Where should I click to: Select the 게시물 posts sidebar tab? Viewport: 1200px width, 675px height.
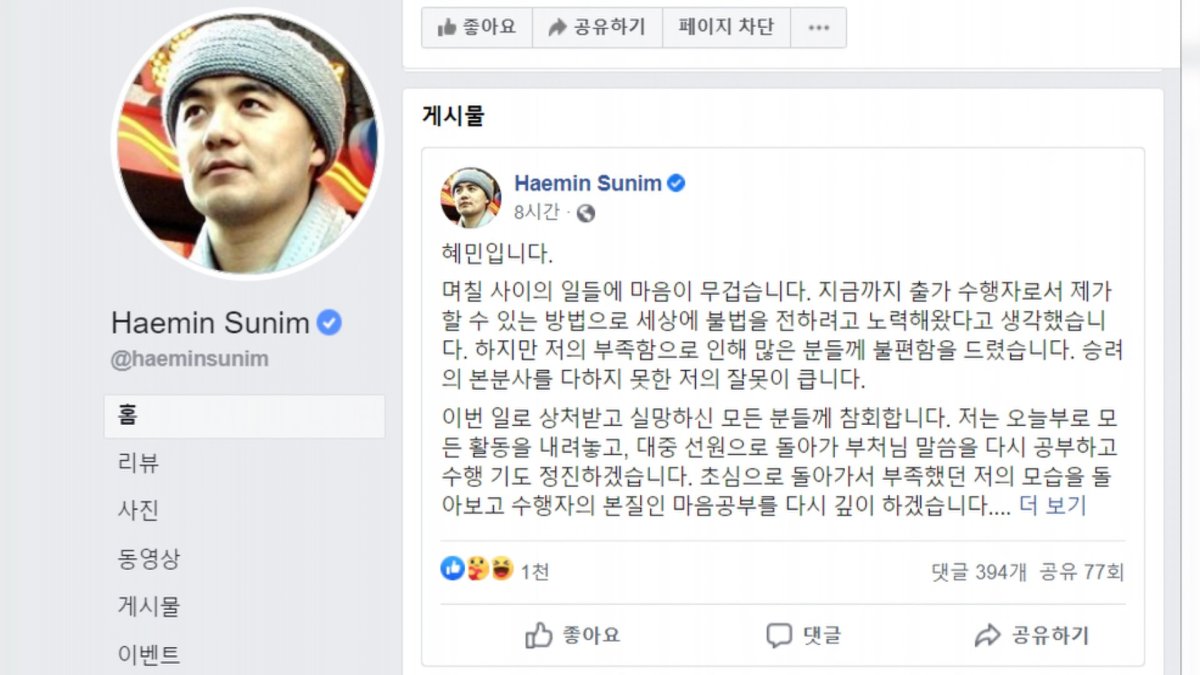pos(149,606)
